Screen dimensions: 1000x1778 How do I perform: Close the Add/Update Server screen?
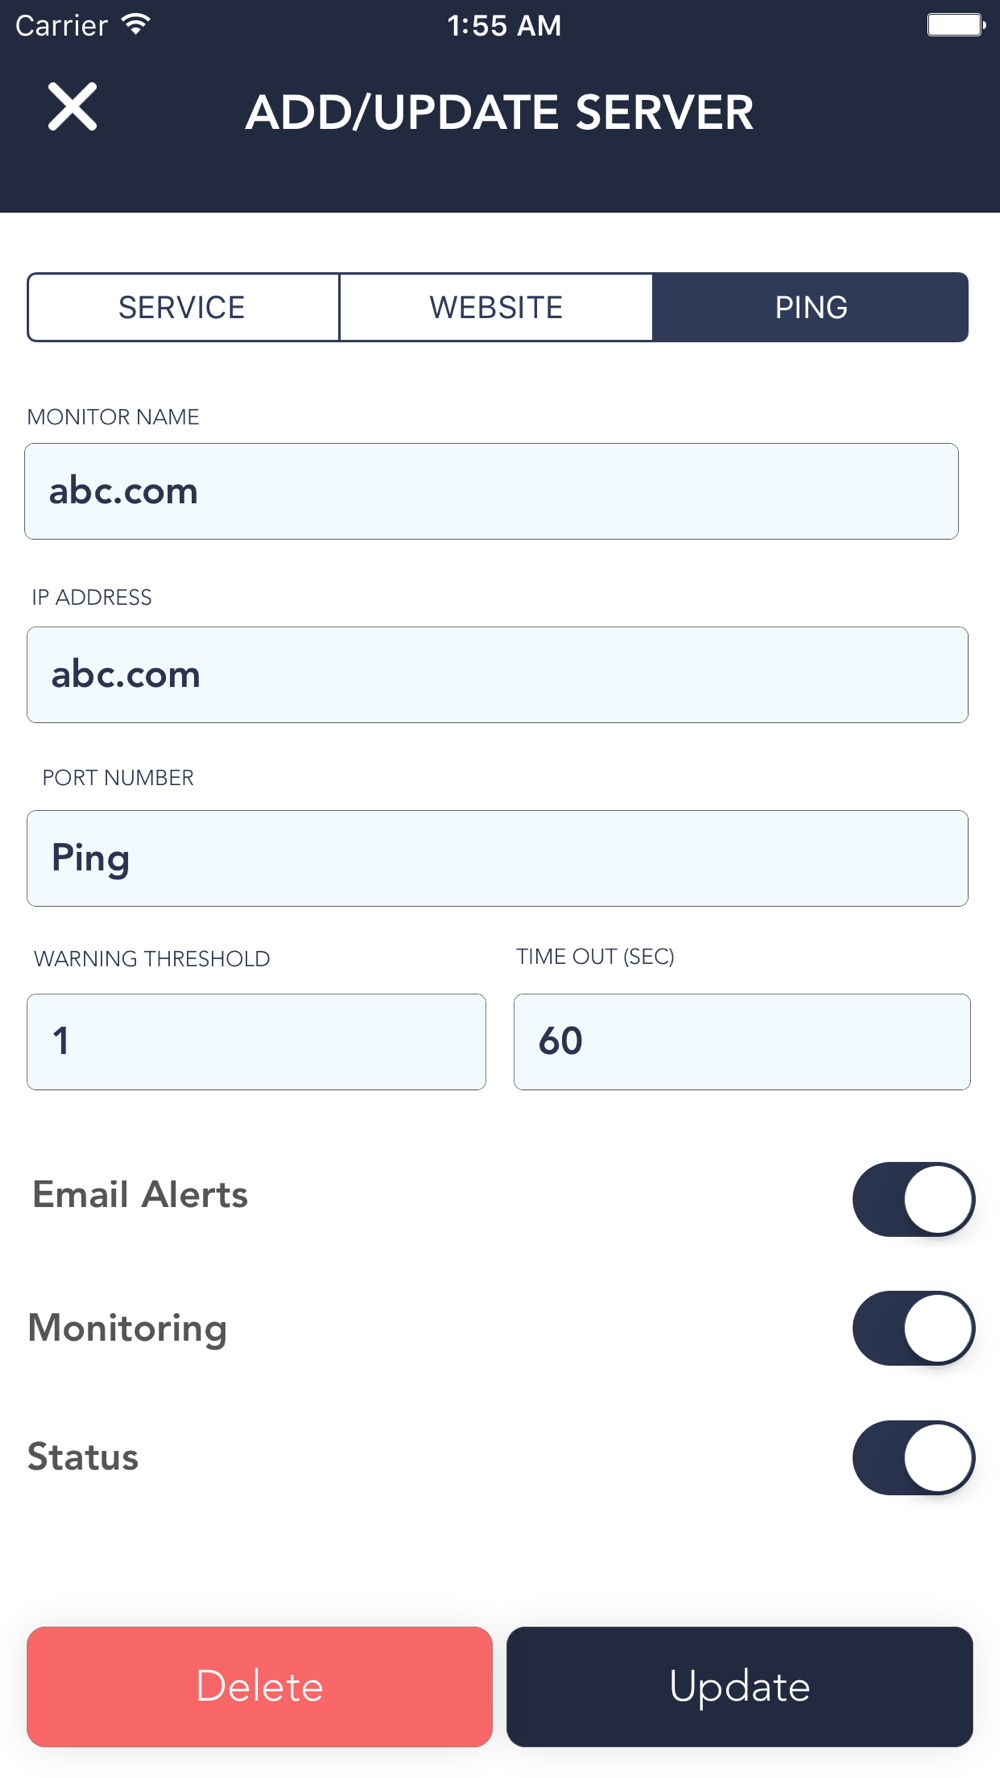tap(73, 107)
